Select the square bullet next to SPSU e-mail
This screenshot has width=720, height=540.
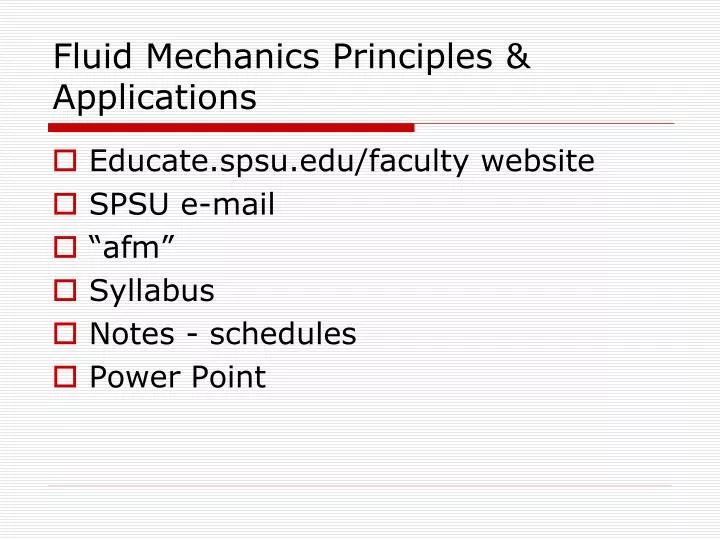tap(65, 204)
